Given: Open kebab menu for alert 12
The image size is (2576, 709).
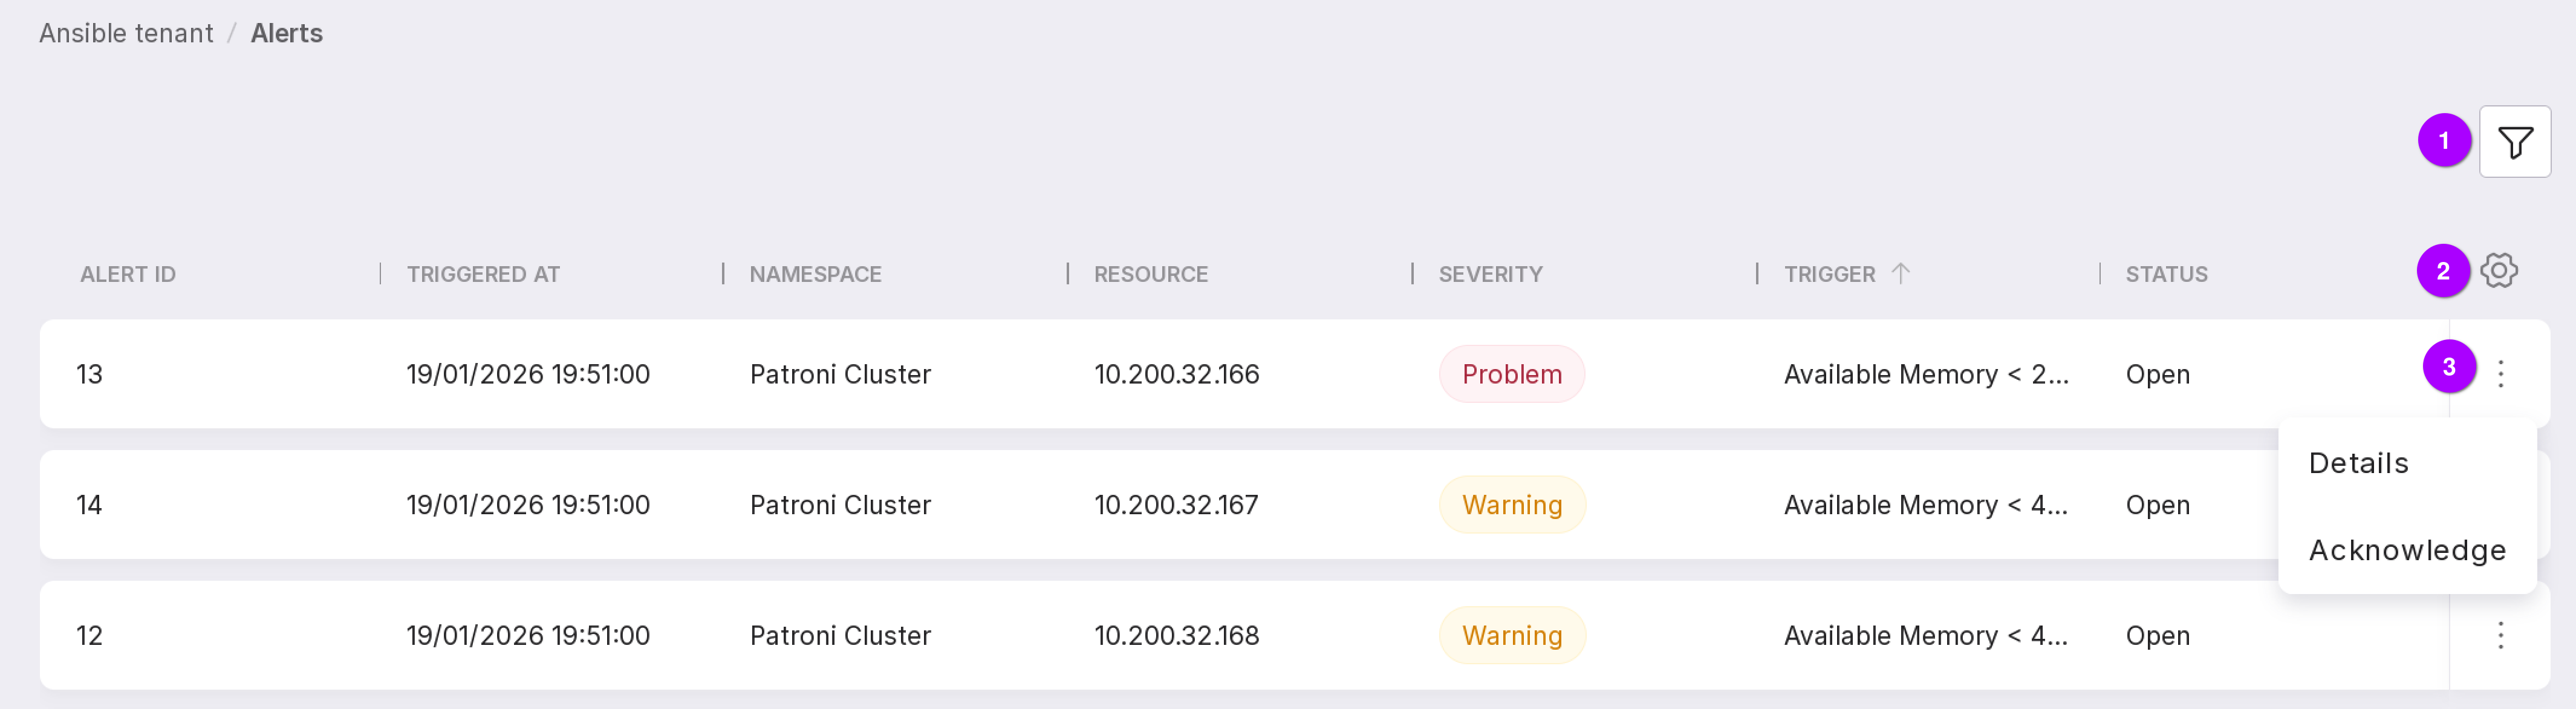Looking at the screenshot, I should click(x=2500, y=635).
